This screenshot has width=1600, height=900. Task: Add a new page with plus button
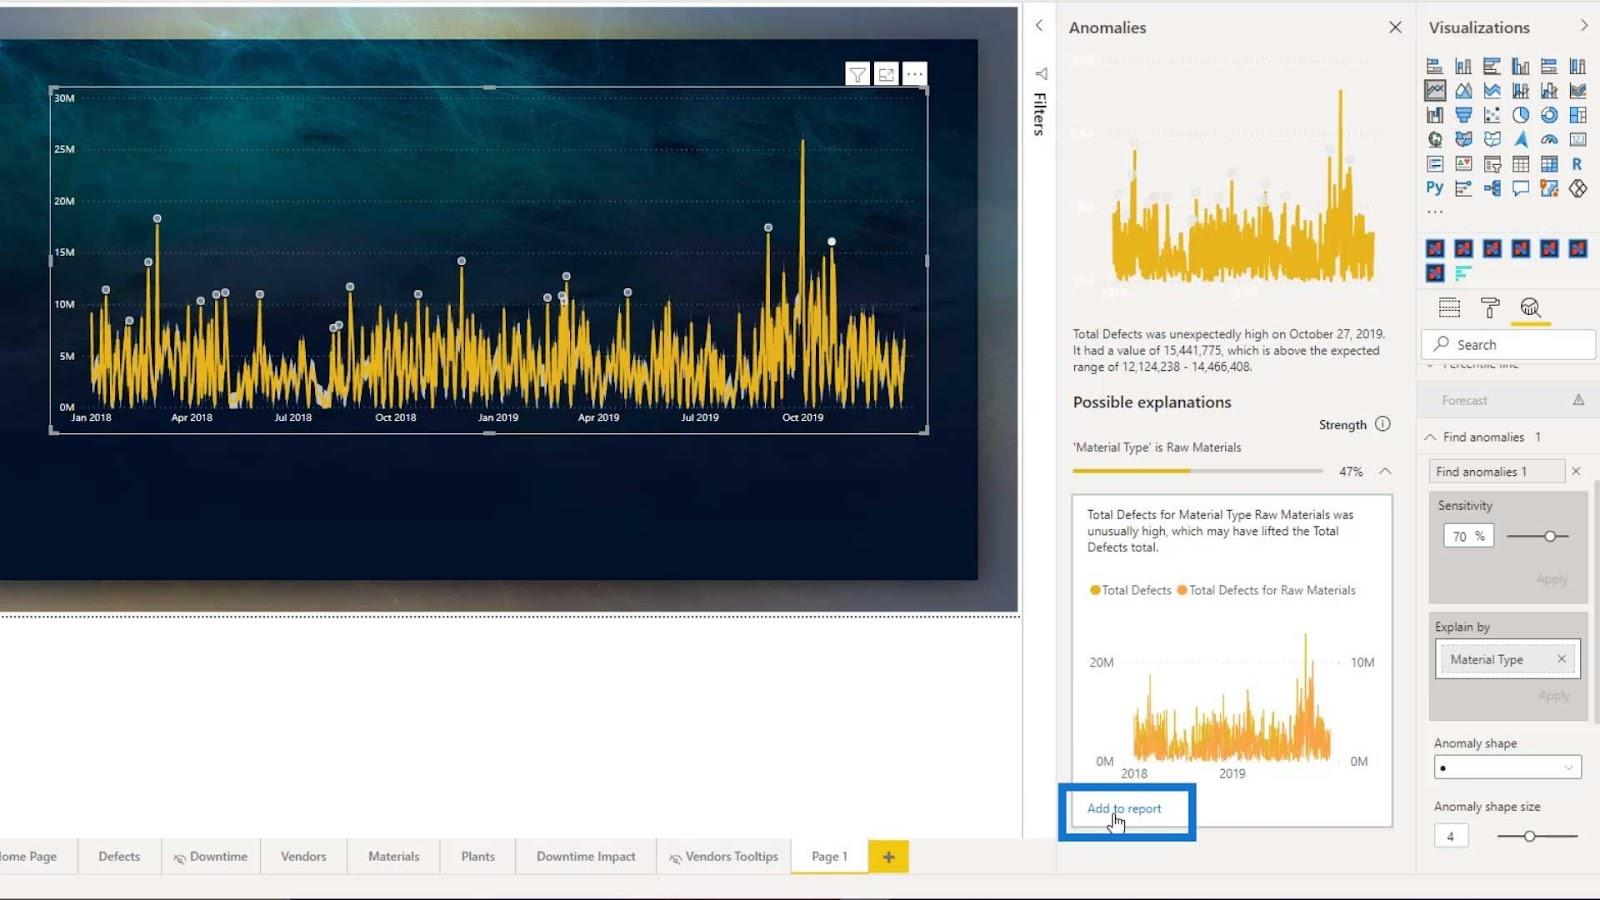coord(888,856)
